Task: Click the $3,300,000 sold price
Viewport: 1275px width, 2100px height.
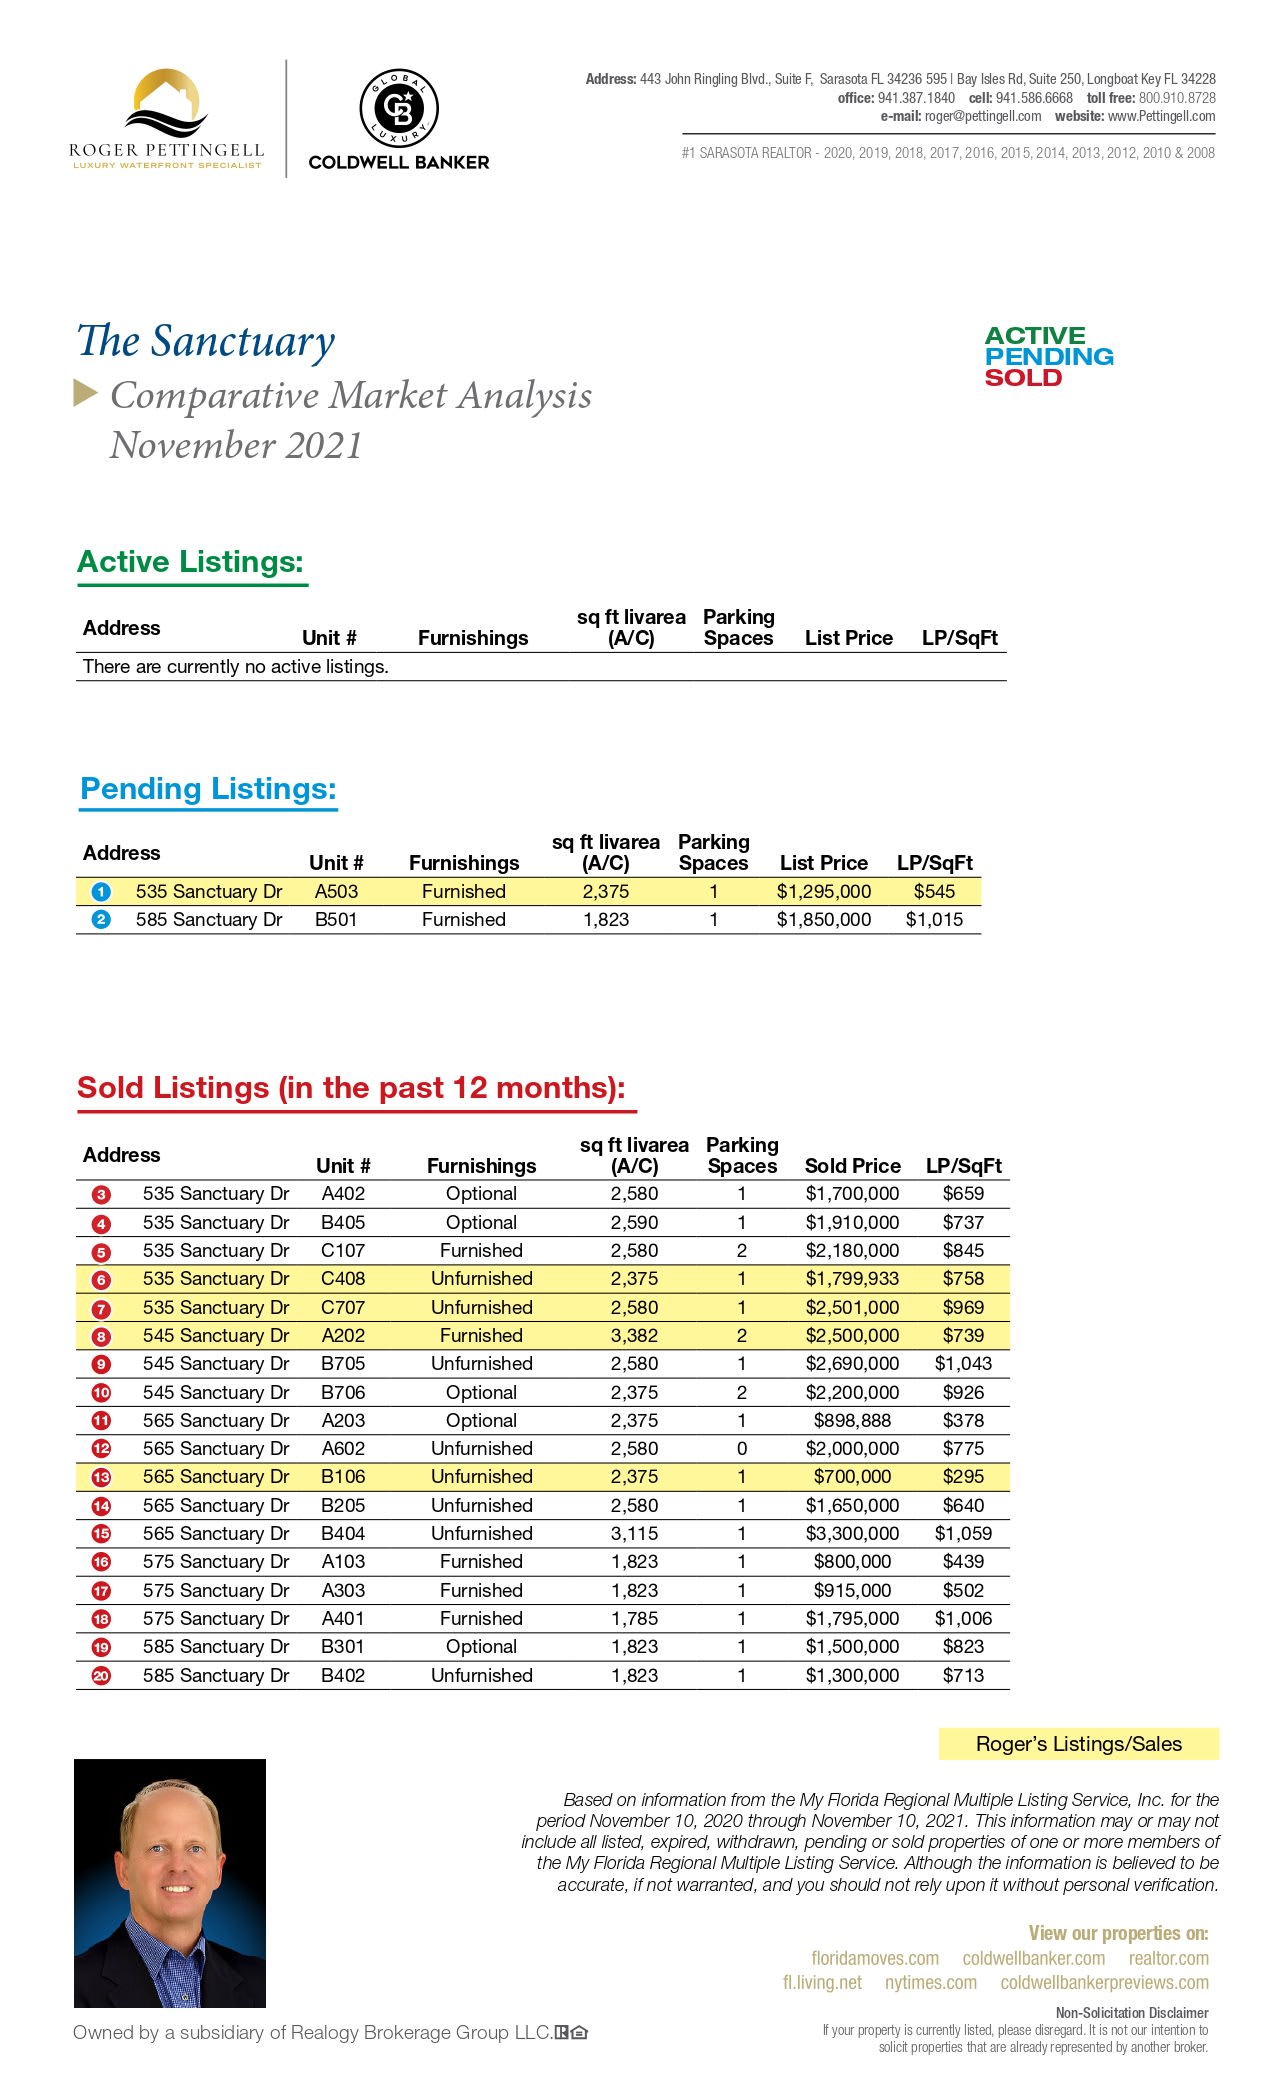Action: (853, 1534)
